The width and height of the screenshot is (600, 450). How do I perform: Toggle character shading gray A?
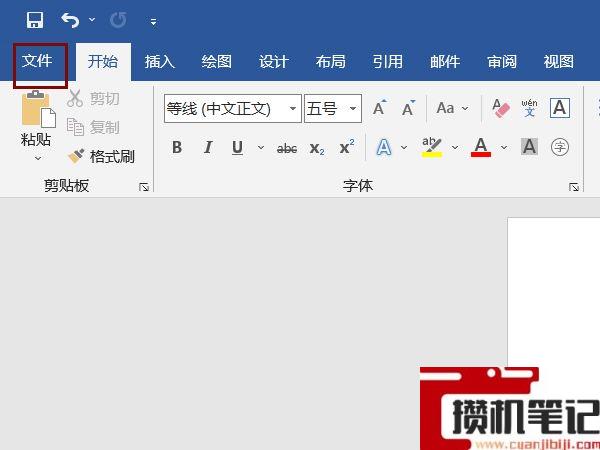click(x=530, y=147)
